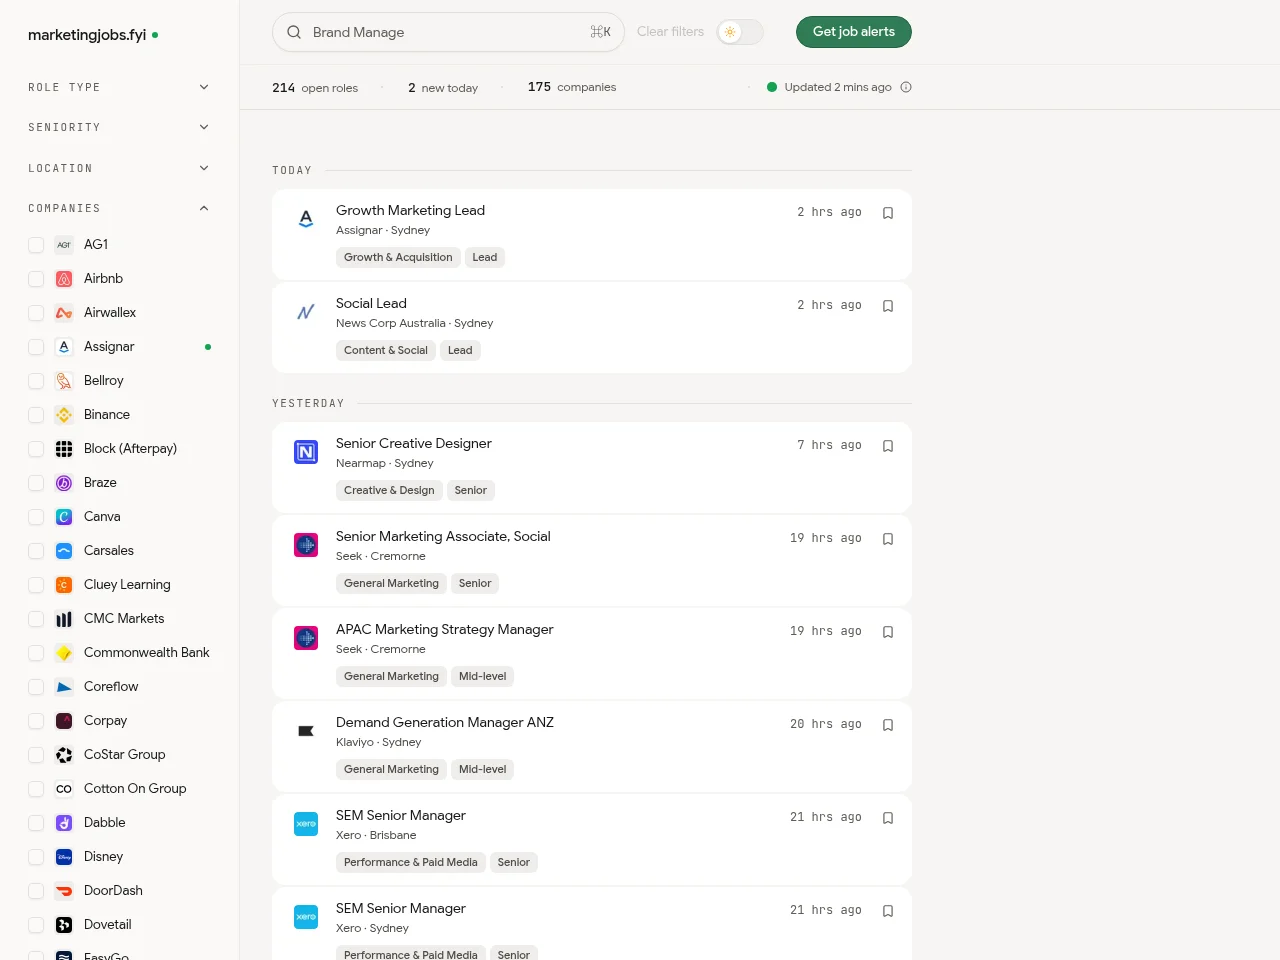Click the CoStar Group company label

[124, 754]
